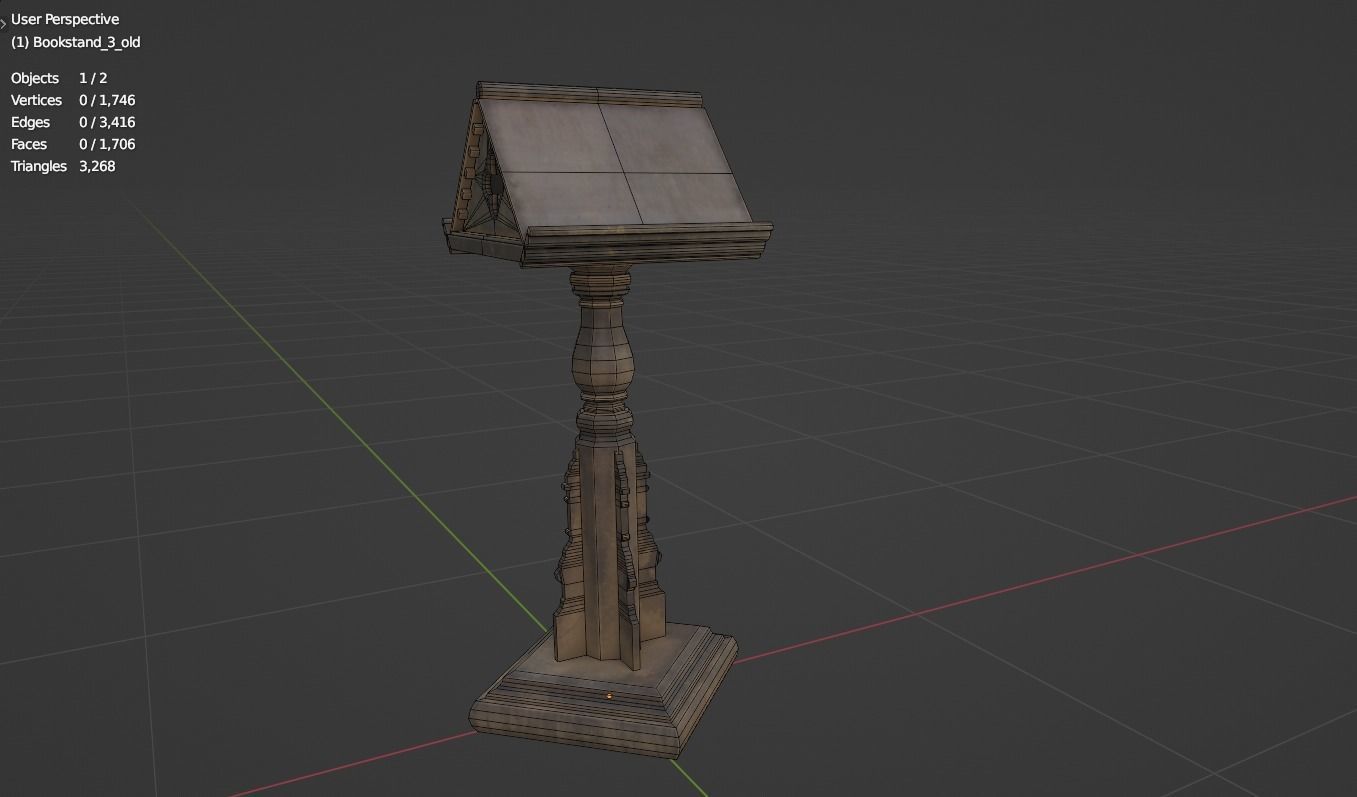Click the "0 / 1,706" faces value
This screenshot has height=797, width=1357.
coord(107,144)
